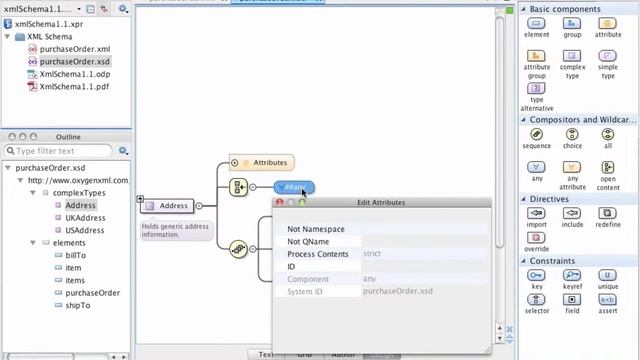The width and height of the screenshot is (640, 360).
Task: Choose the assert constraint icon
Action: (x=607, y=300)
